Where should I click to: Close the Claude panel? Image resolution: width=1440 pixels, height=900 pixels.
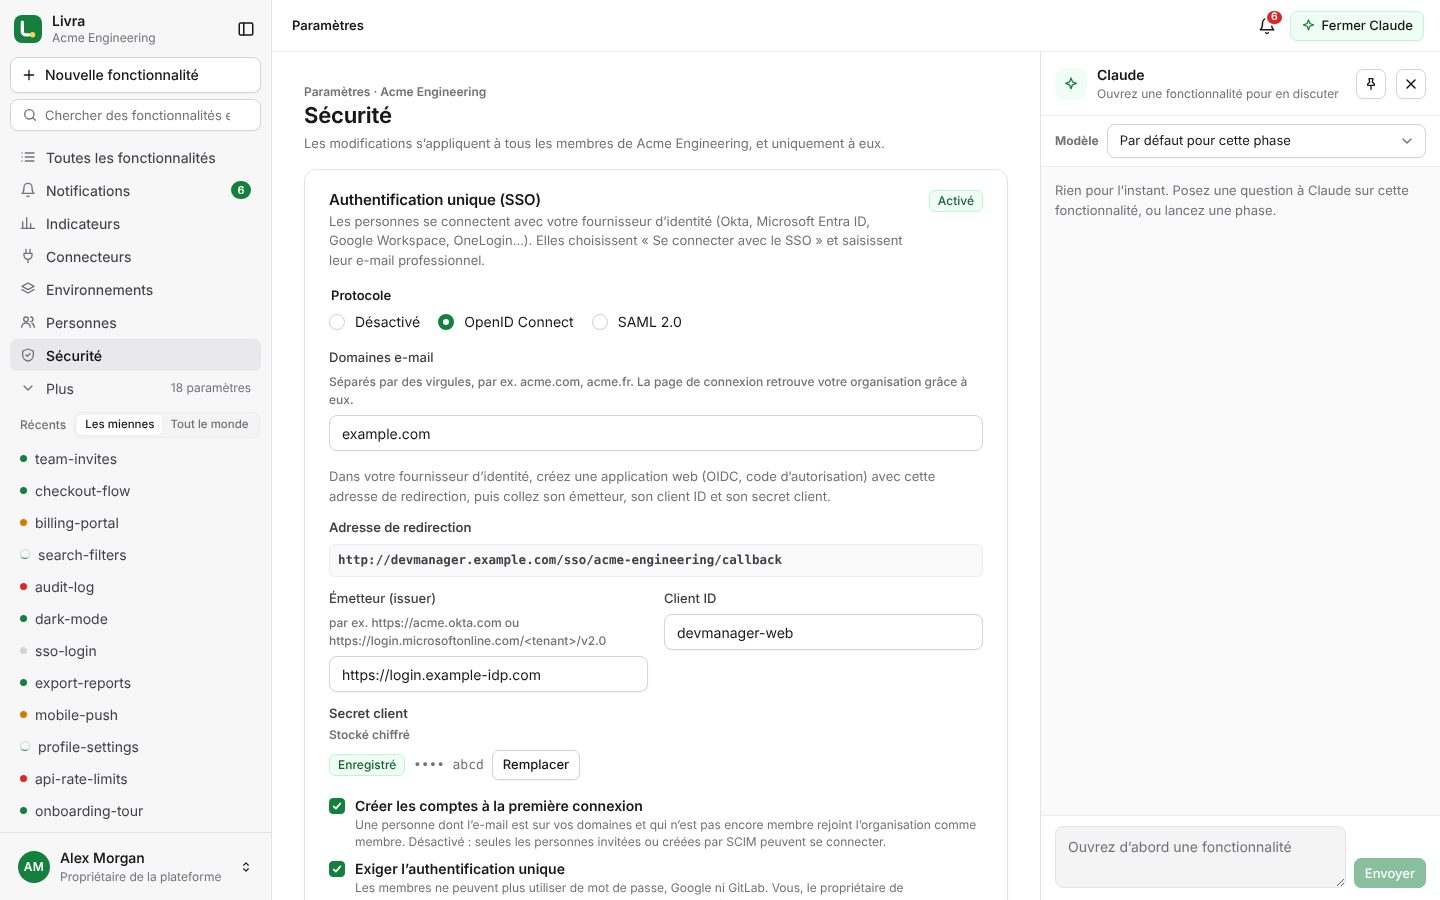pyautogui.click(x=1411, y=84)
